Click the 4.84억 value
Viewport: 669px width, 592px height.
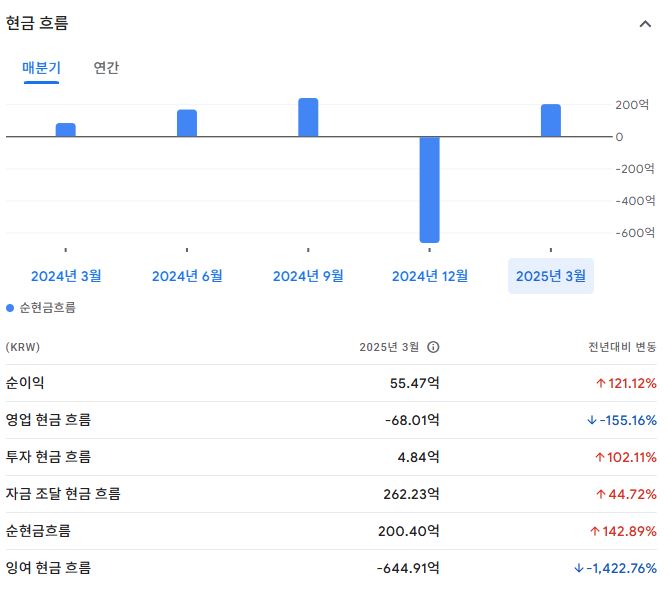pos(418,457)
